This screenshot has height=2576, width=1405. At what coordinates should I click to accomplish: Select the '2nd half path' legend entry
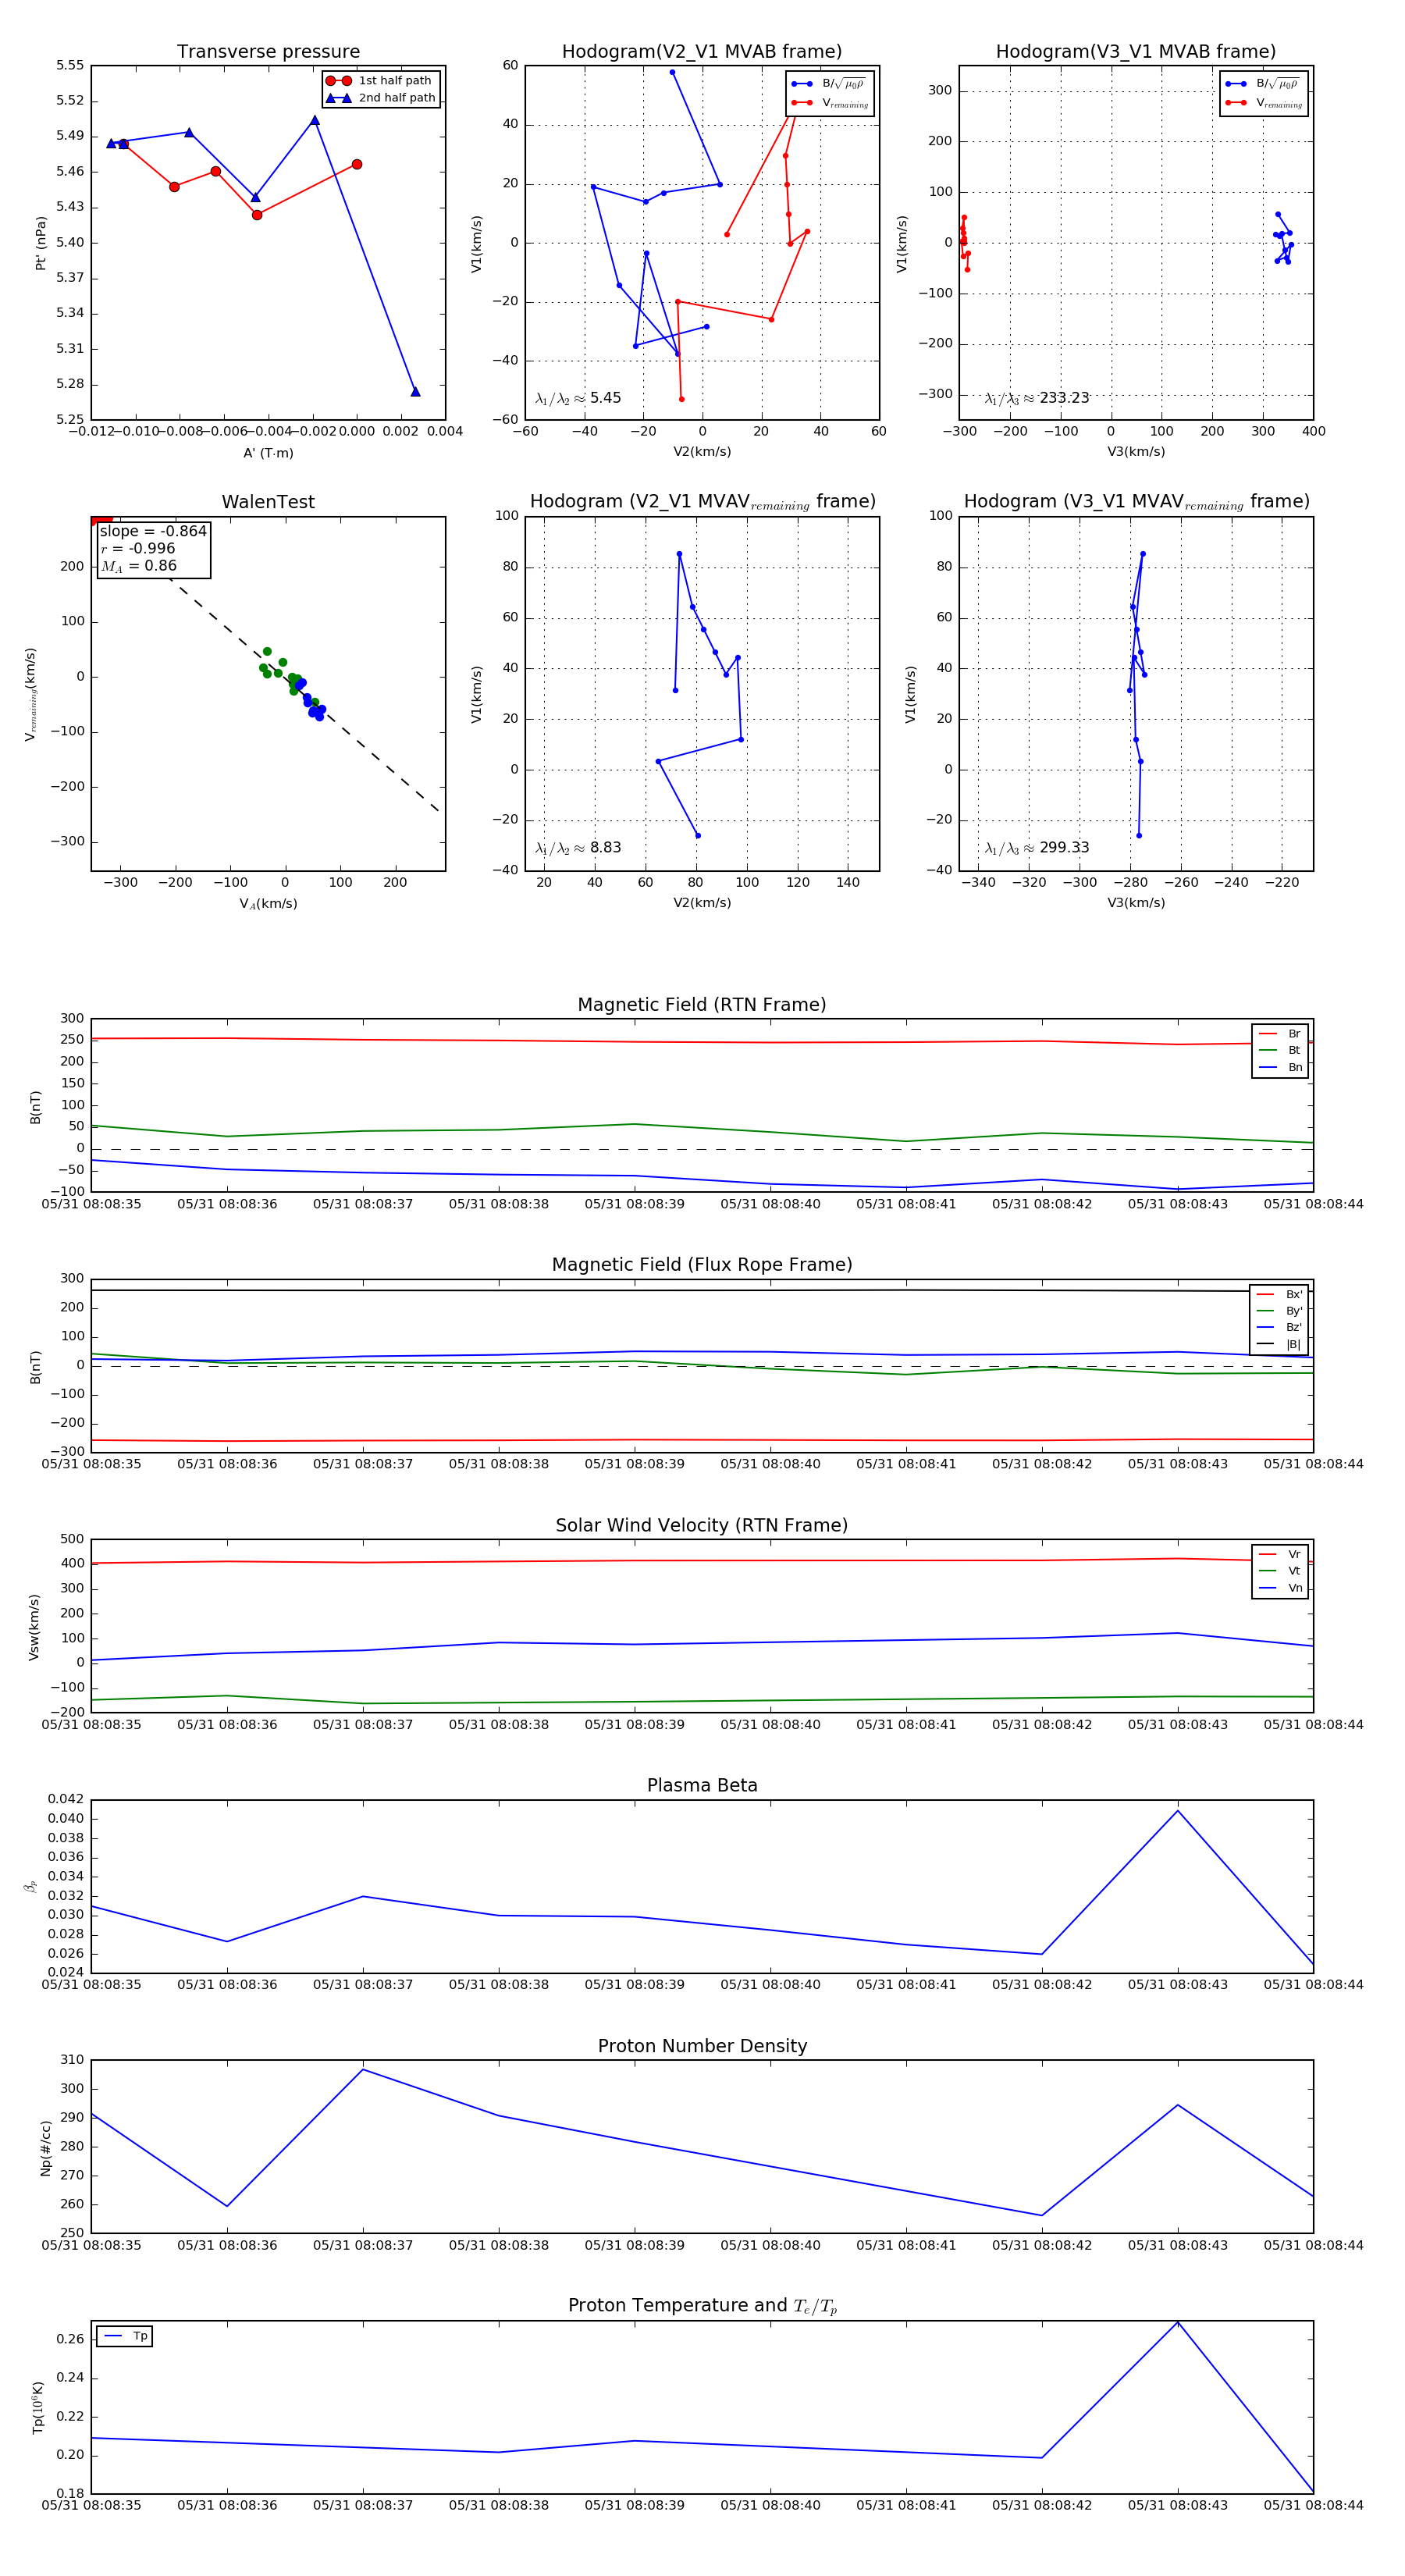coord(380,98)
